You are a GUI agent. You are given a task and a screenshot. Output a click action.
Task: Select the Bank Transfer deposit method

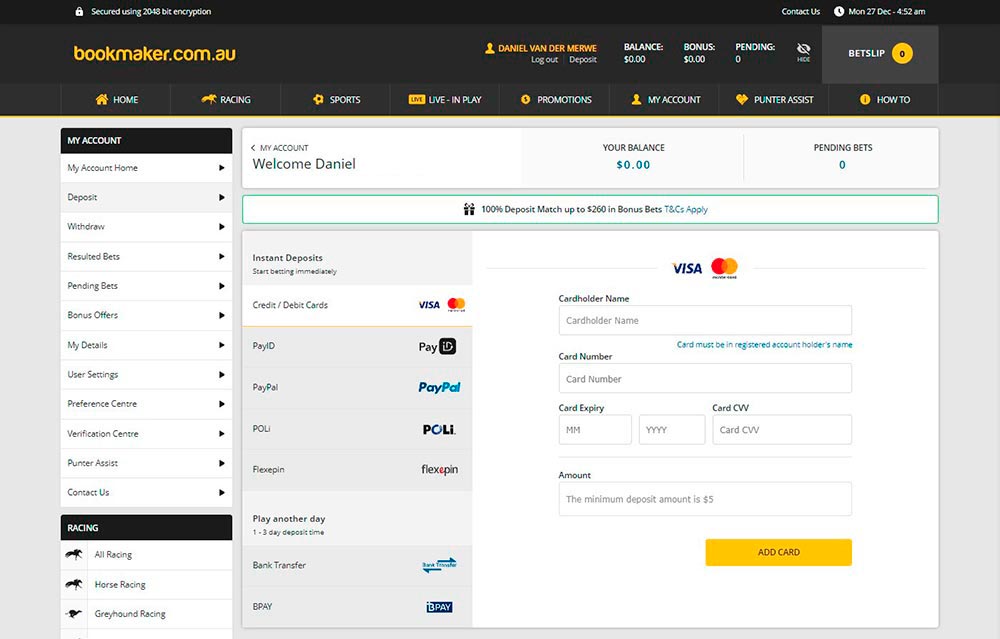(x=357, y=566)
